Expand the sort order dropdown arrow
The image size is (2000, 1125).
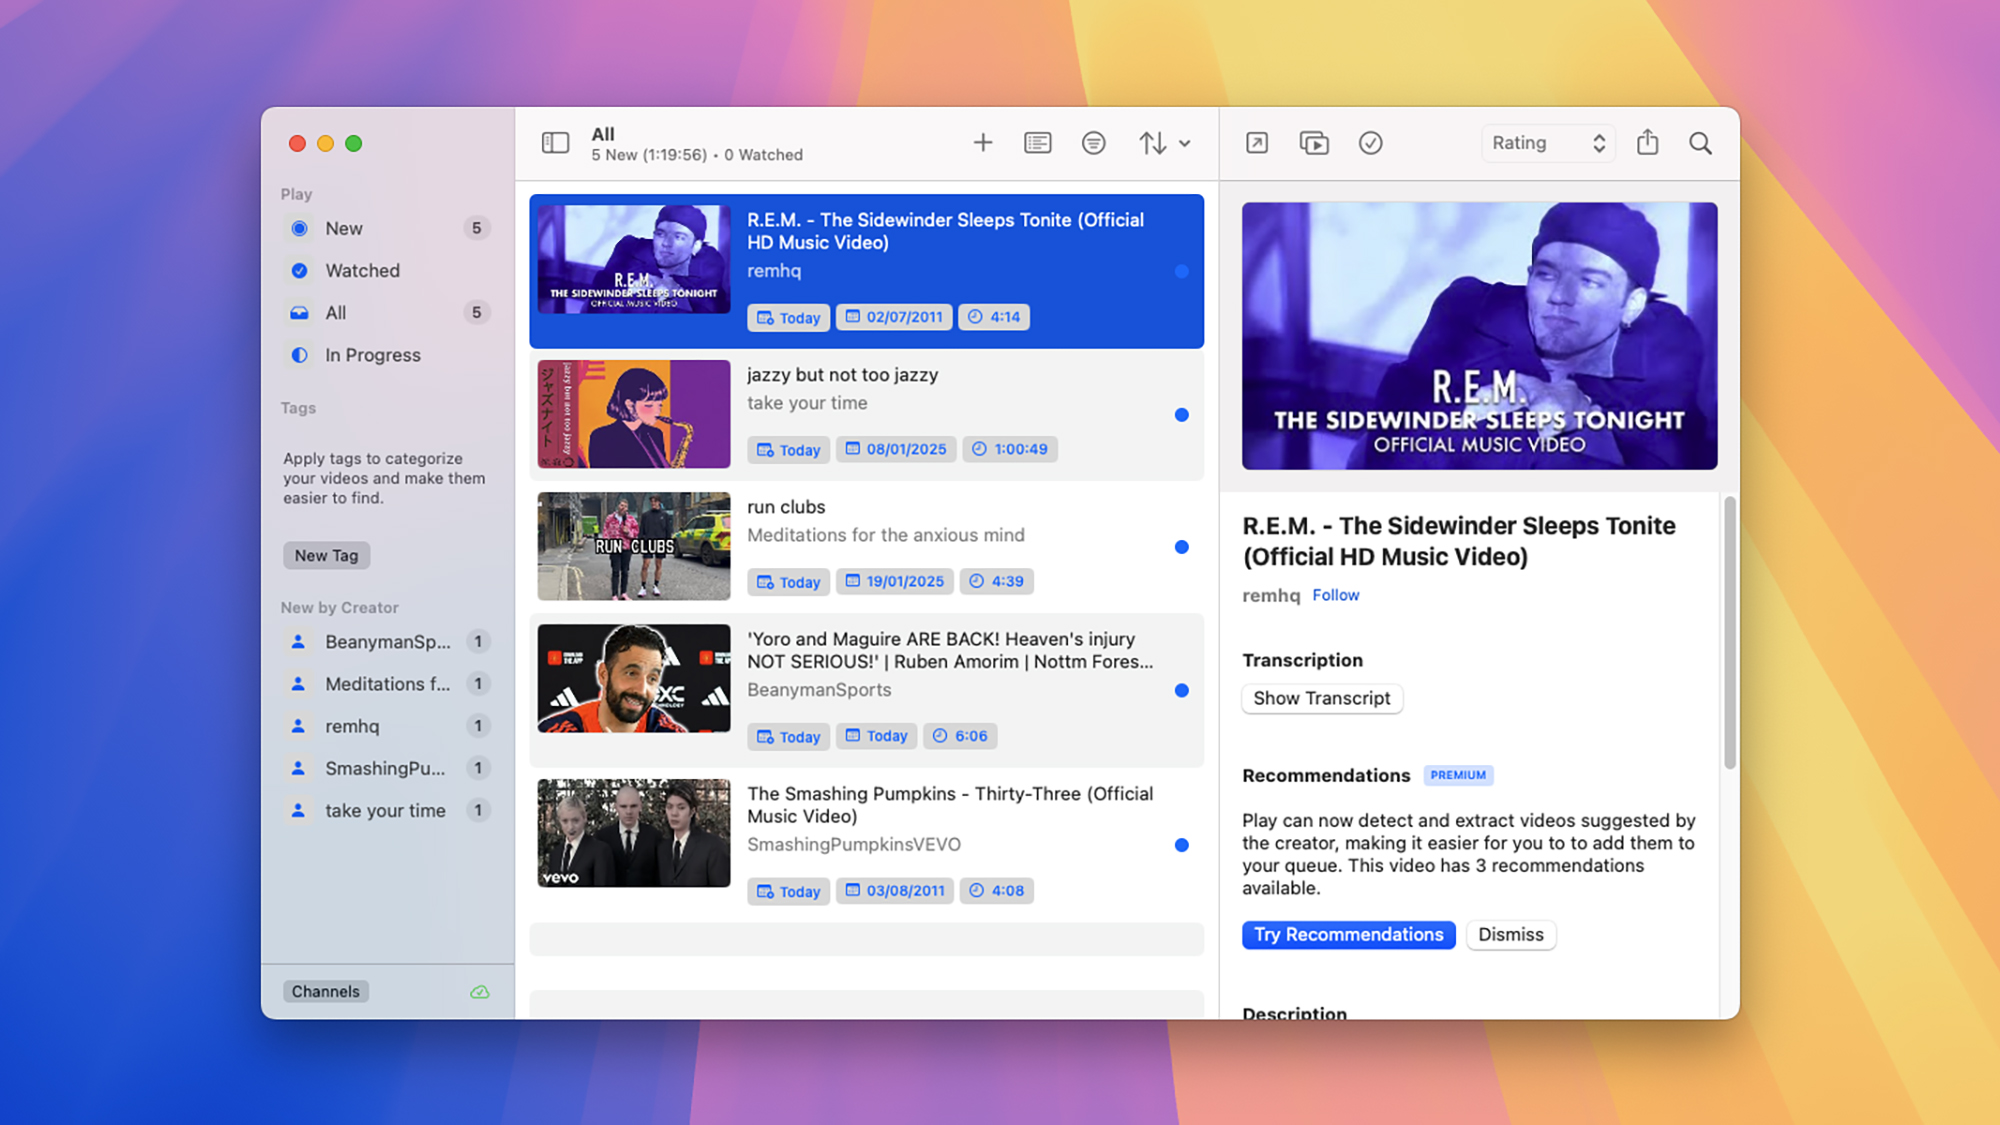1185,143
